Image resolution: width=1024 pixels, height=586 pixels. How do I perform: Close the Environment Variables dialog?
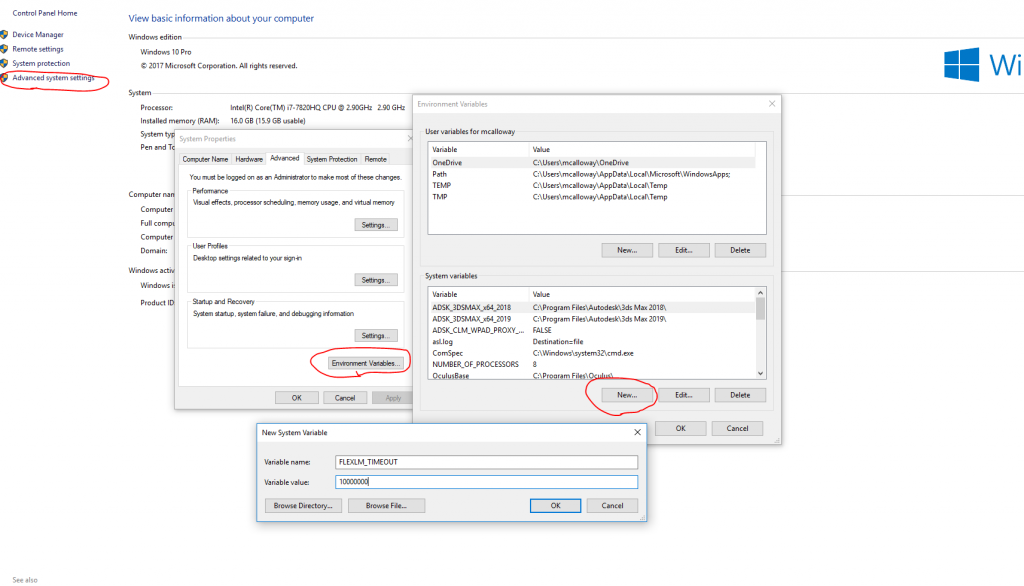click(772, 104)
